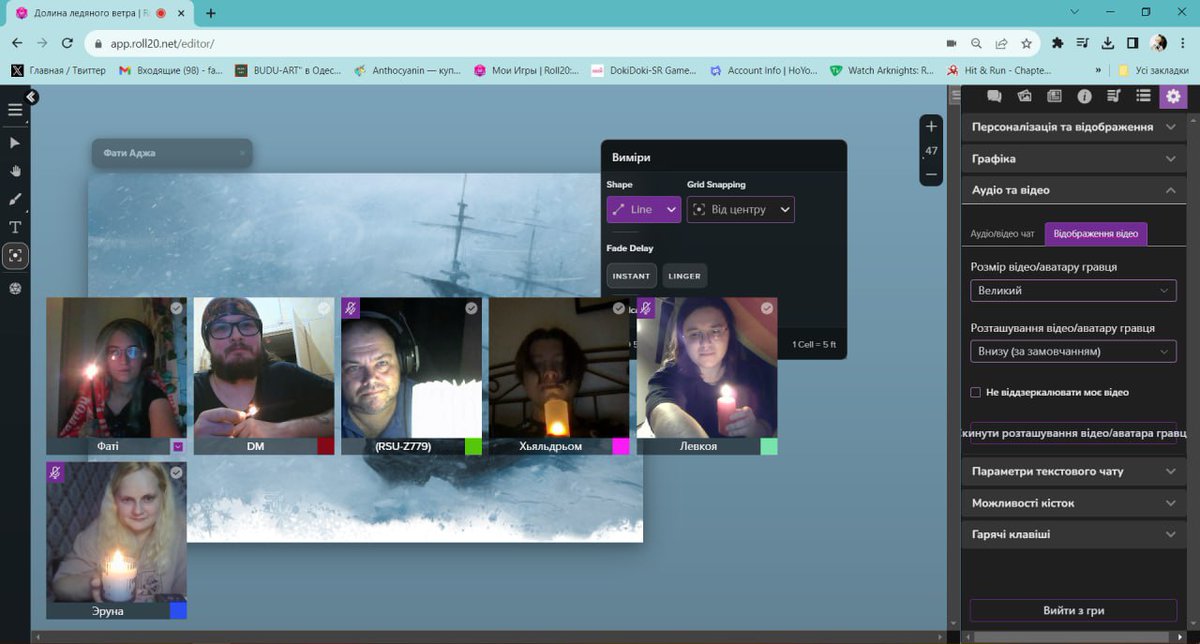1200x644 pixels.
Task: Select the hand Pan tool
Action: tap(15, 171)
